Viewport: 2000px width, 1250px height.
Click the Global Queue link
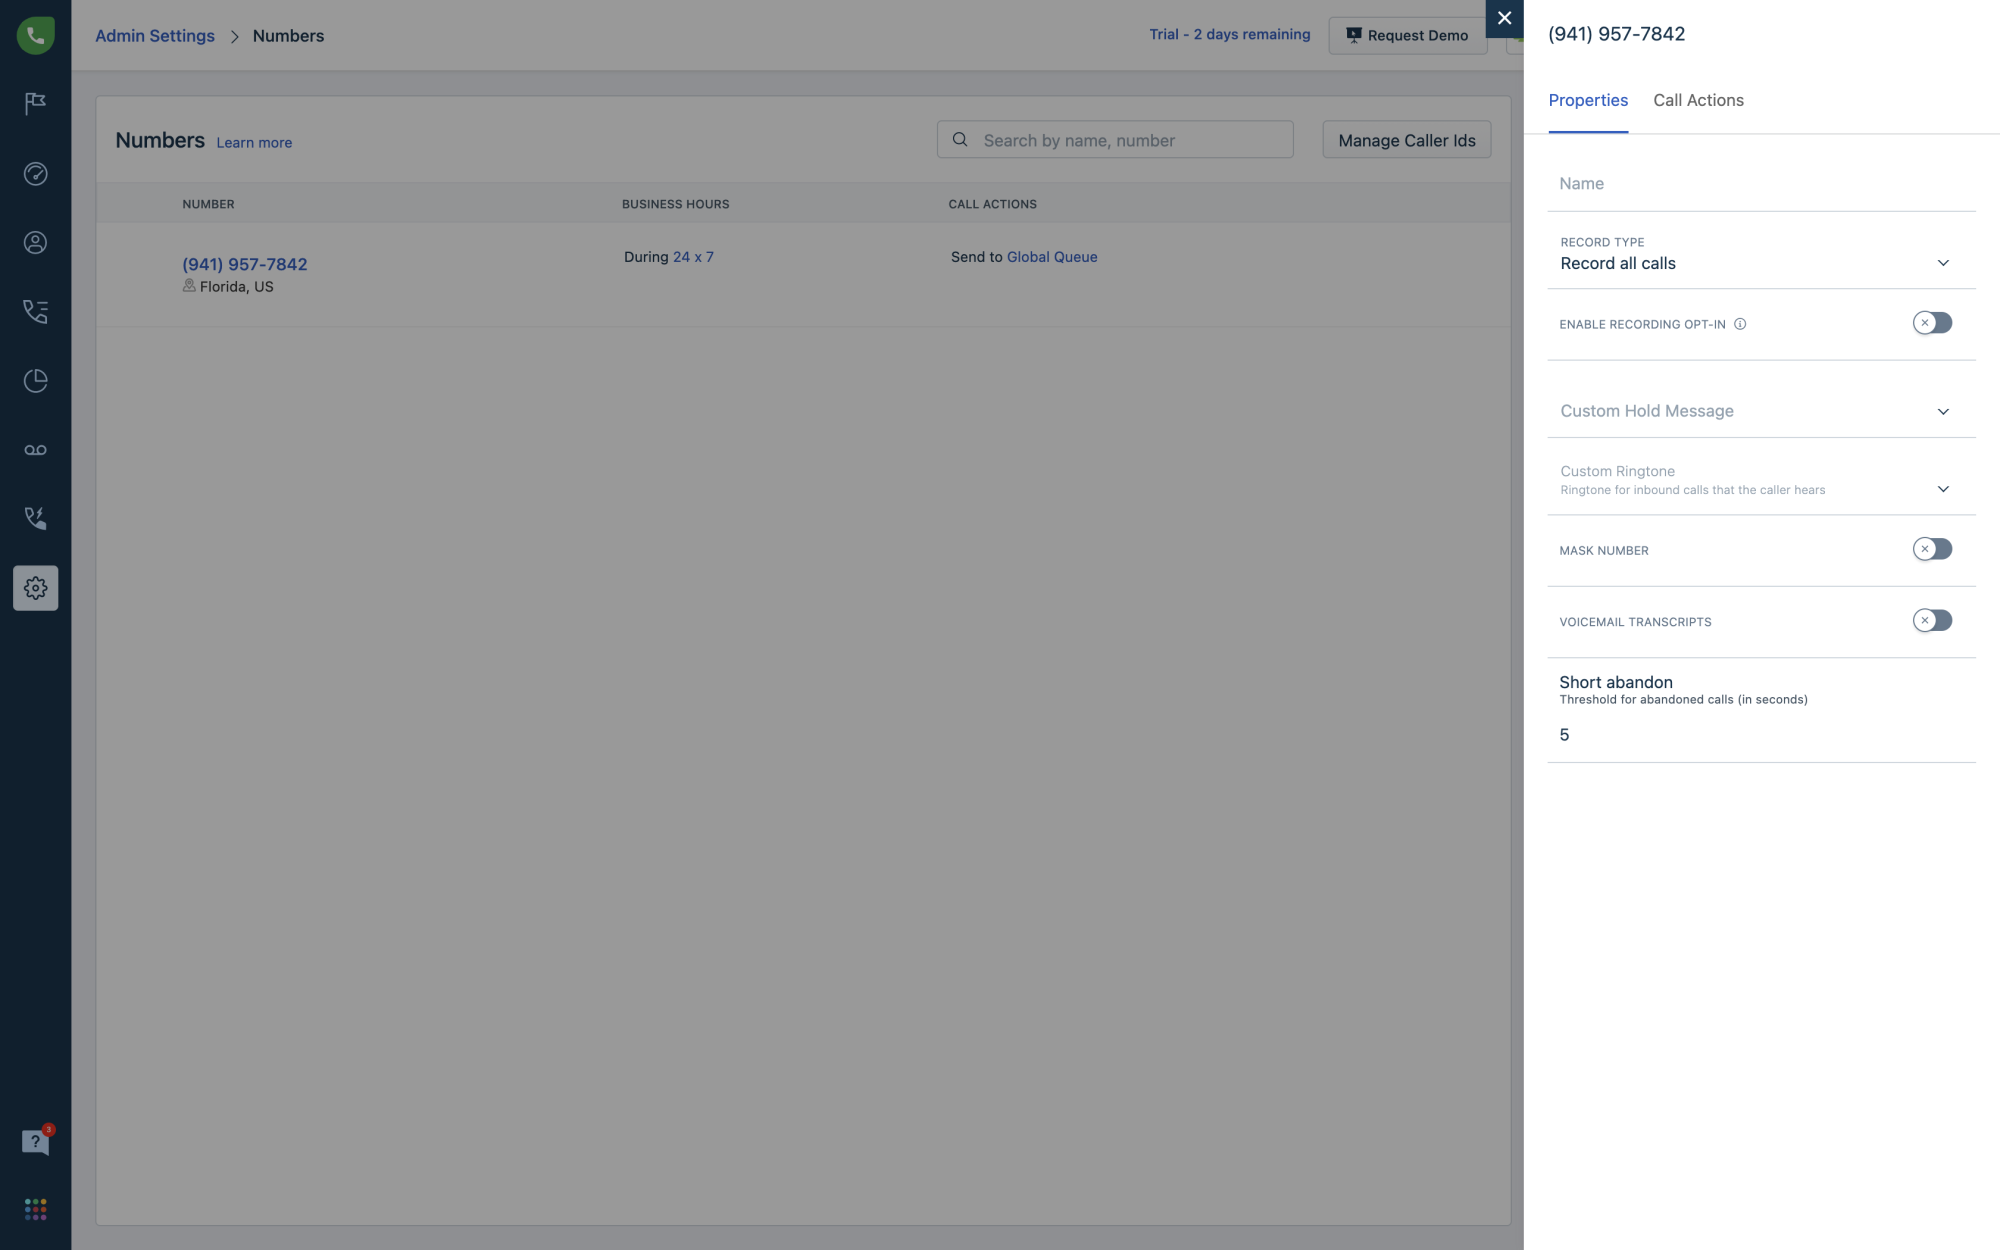point(1051,257)
